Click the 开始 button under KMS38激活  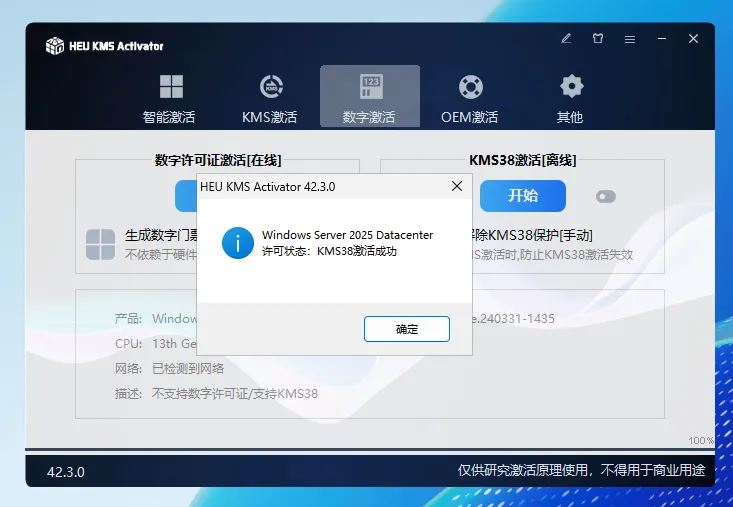[523, 196]
